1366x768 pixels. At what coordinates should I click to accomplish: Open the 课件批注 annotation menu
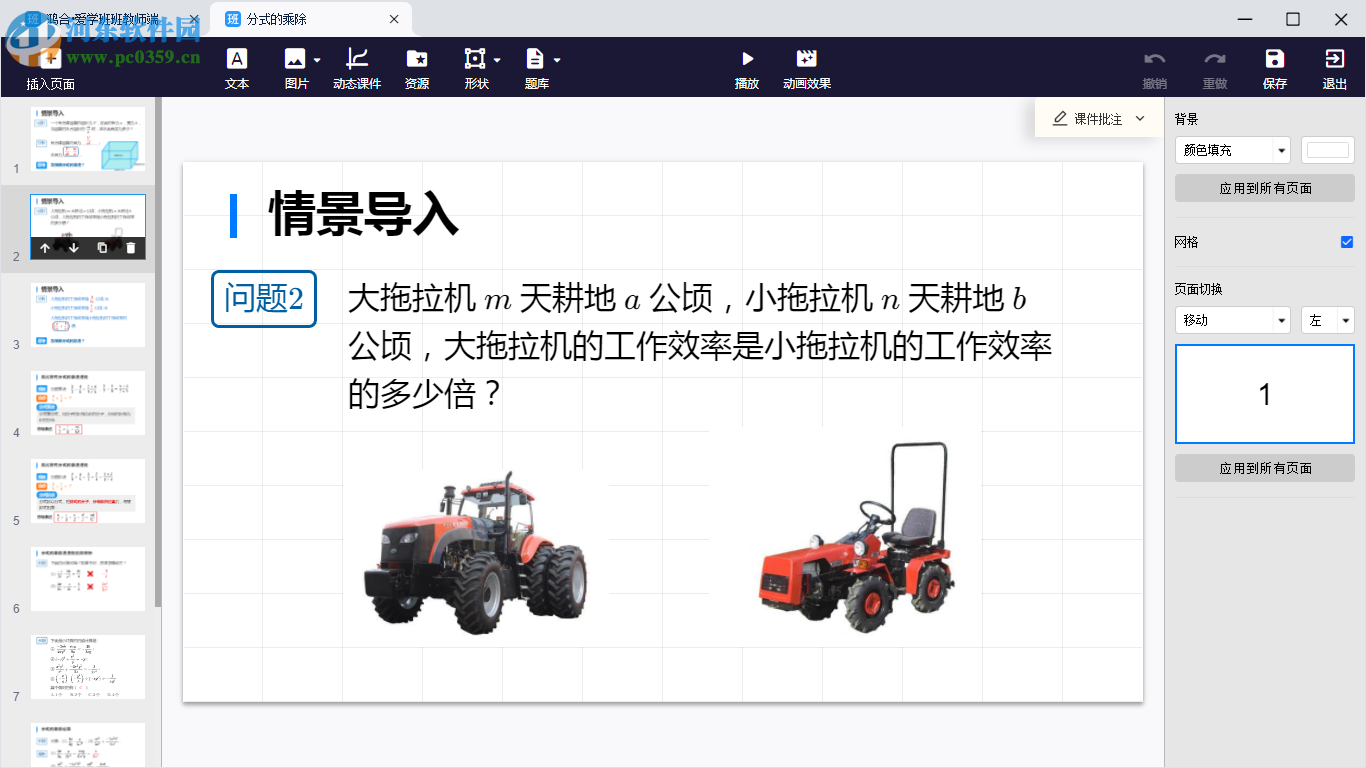1097,117
